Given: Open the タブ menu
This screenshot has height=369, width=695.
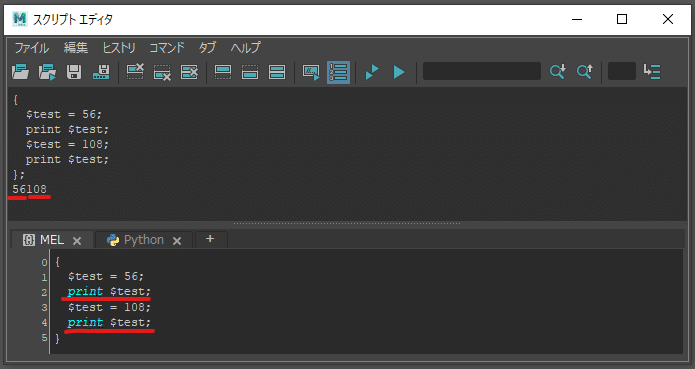Looking at the screenshot, I should pos(207,47).
